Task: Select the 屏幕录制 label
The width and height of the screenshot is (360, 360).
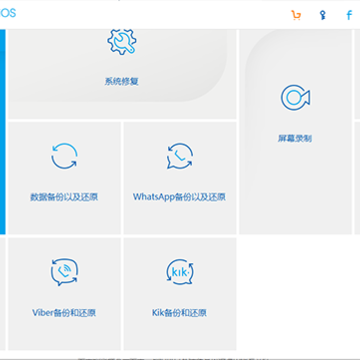Action: (x=295, y=138)
